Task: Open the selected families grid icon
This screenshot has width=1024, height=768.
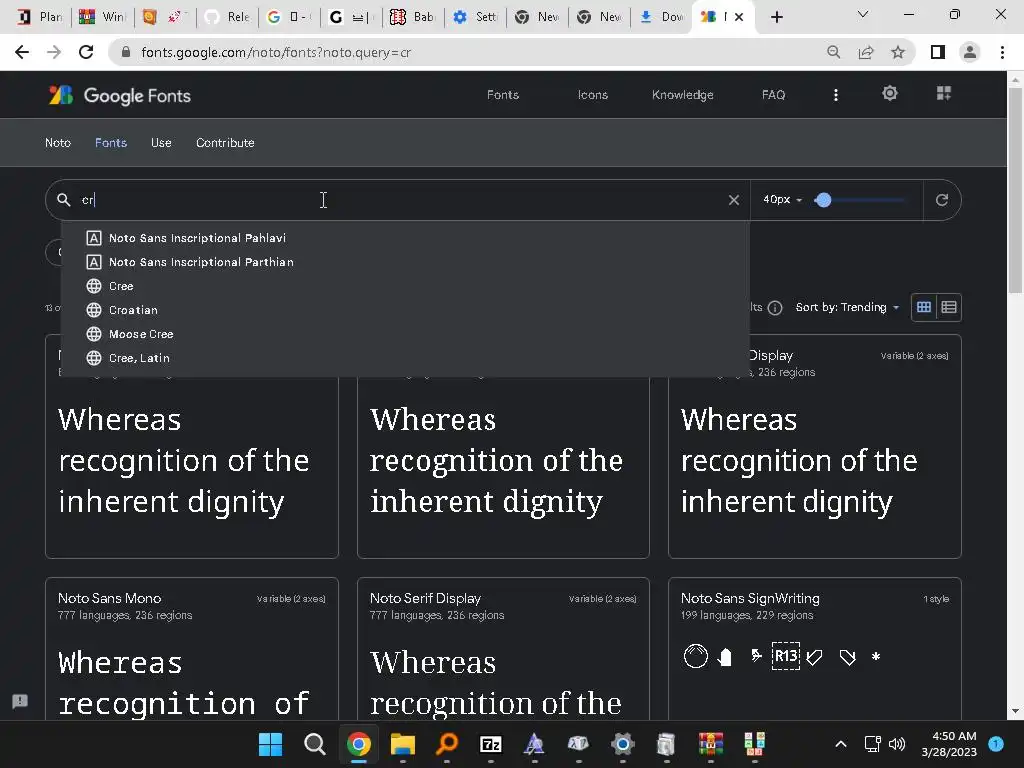Action: coord(944,93)
